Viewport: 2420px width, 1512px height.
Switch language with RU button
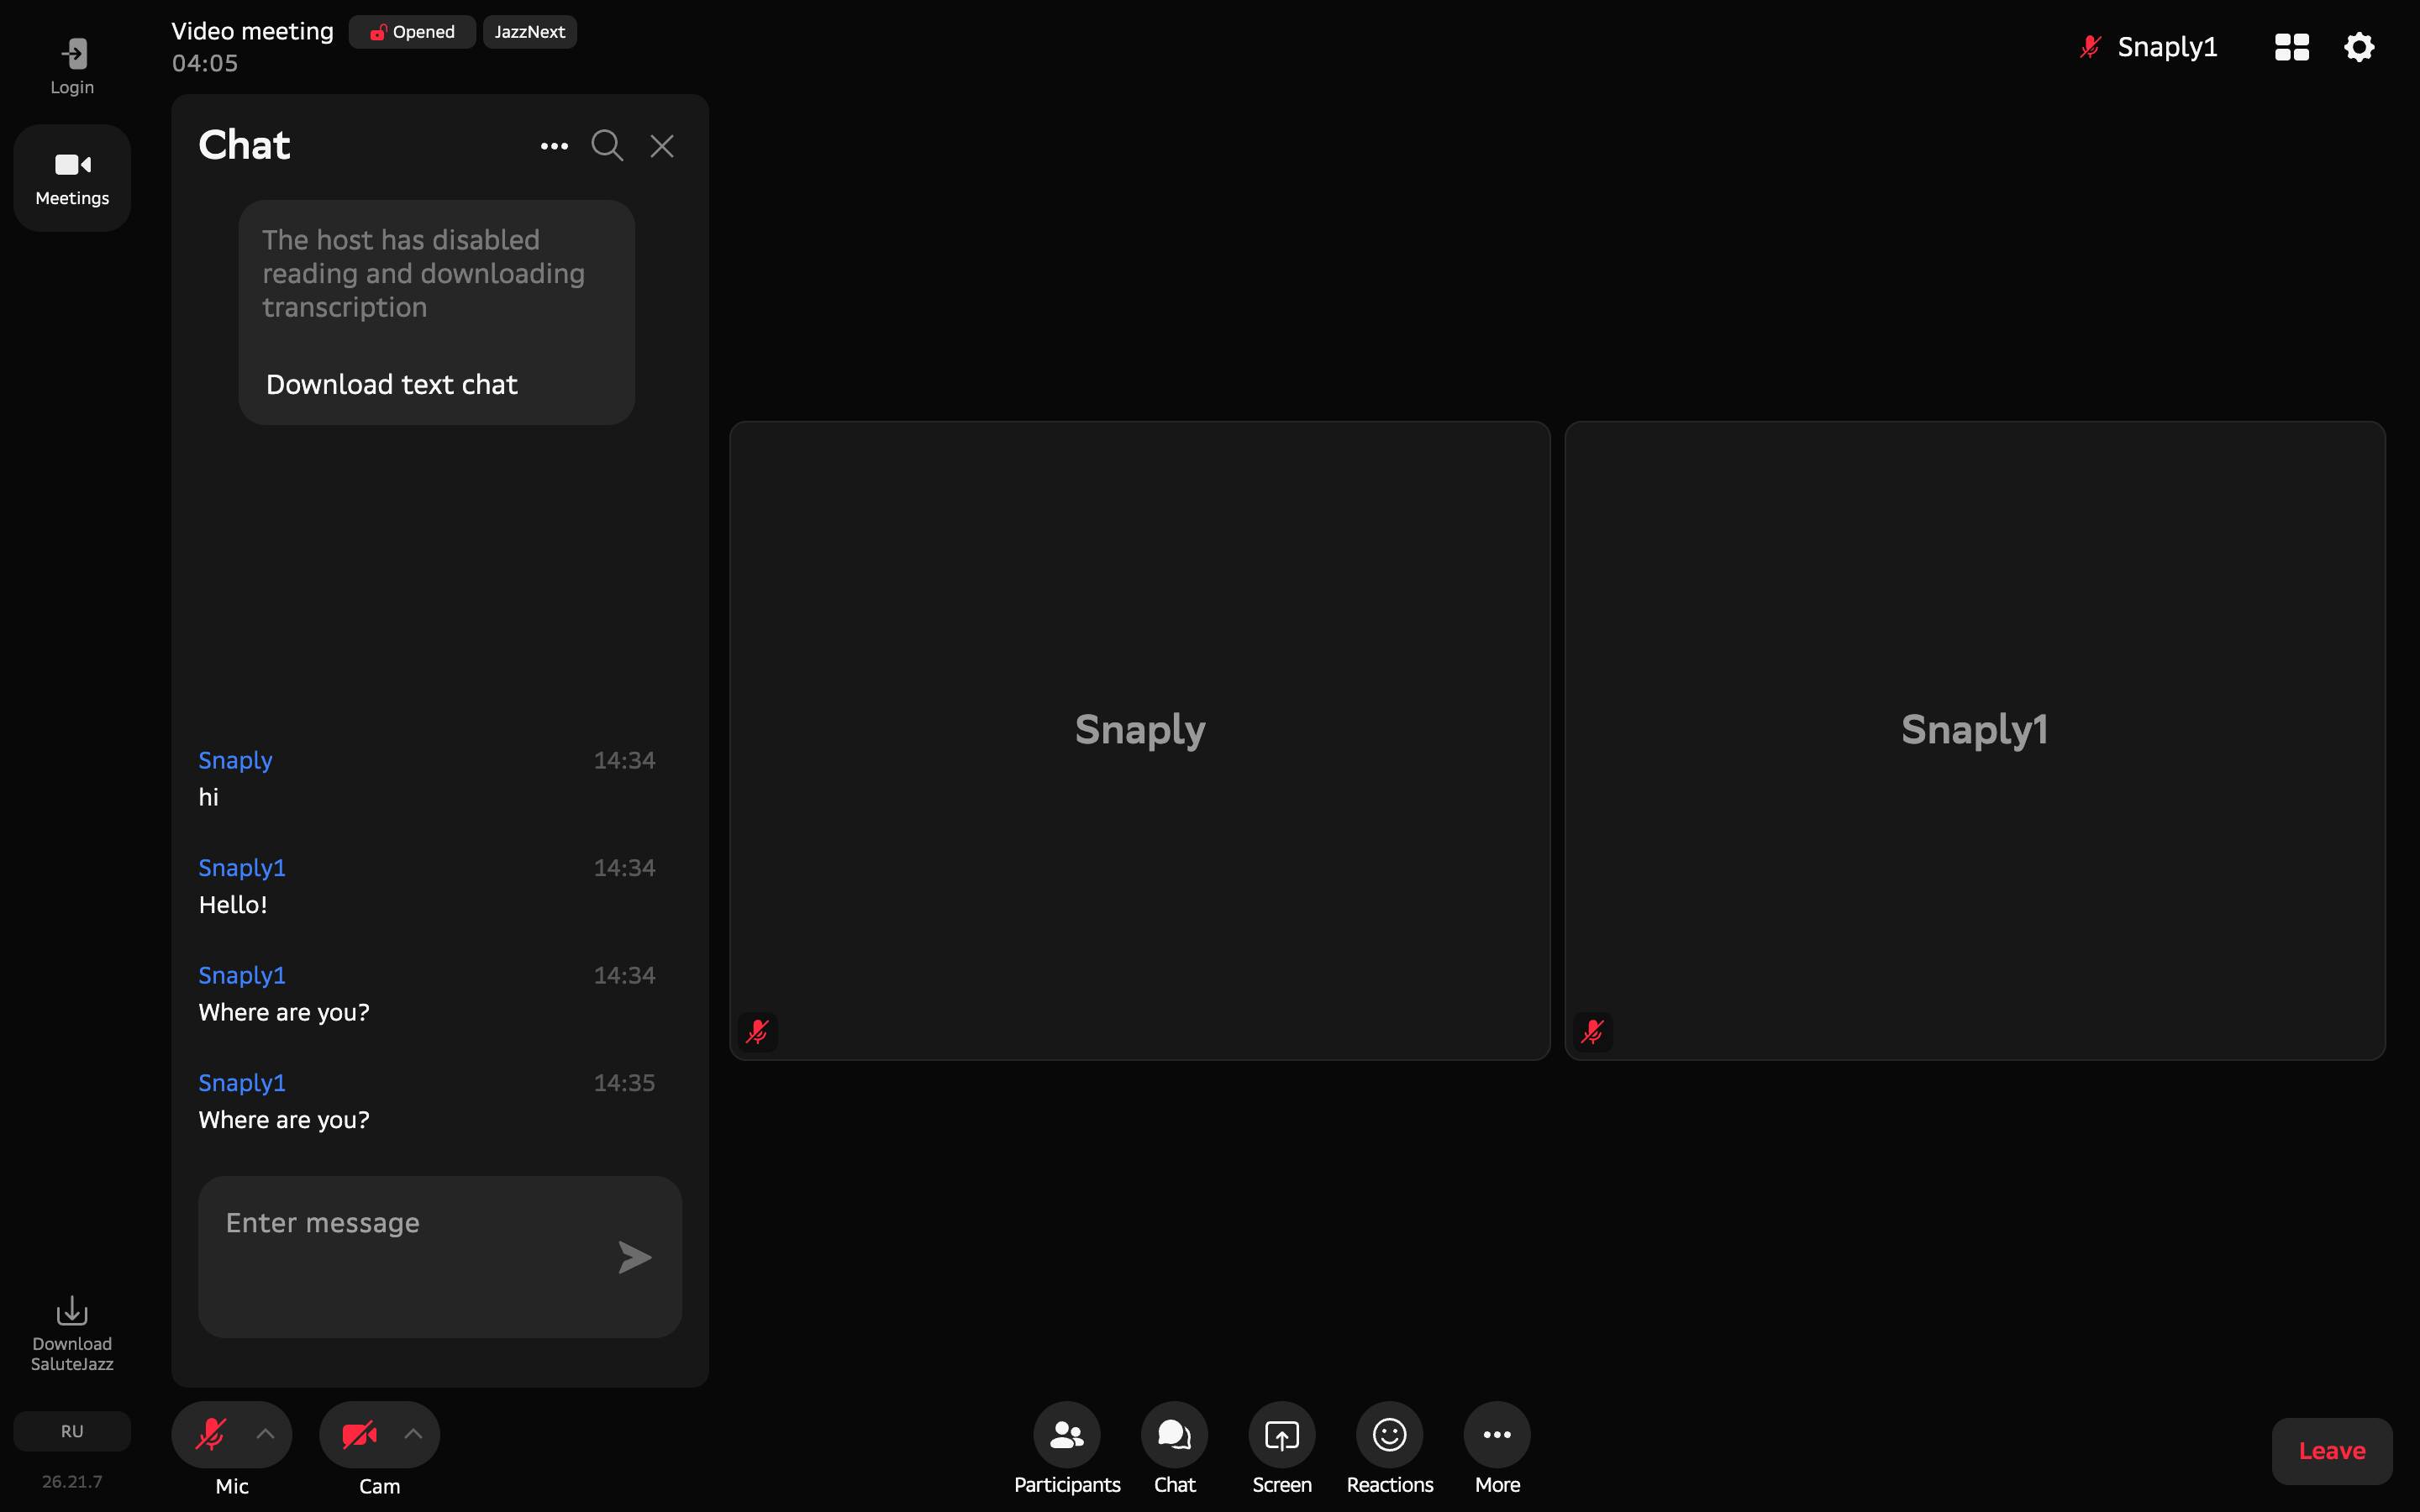click(x=72, y=1431)
